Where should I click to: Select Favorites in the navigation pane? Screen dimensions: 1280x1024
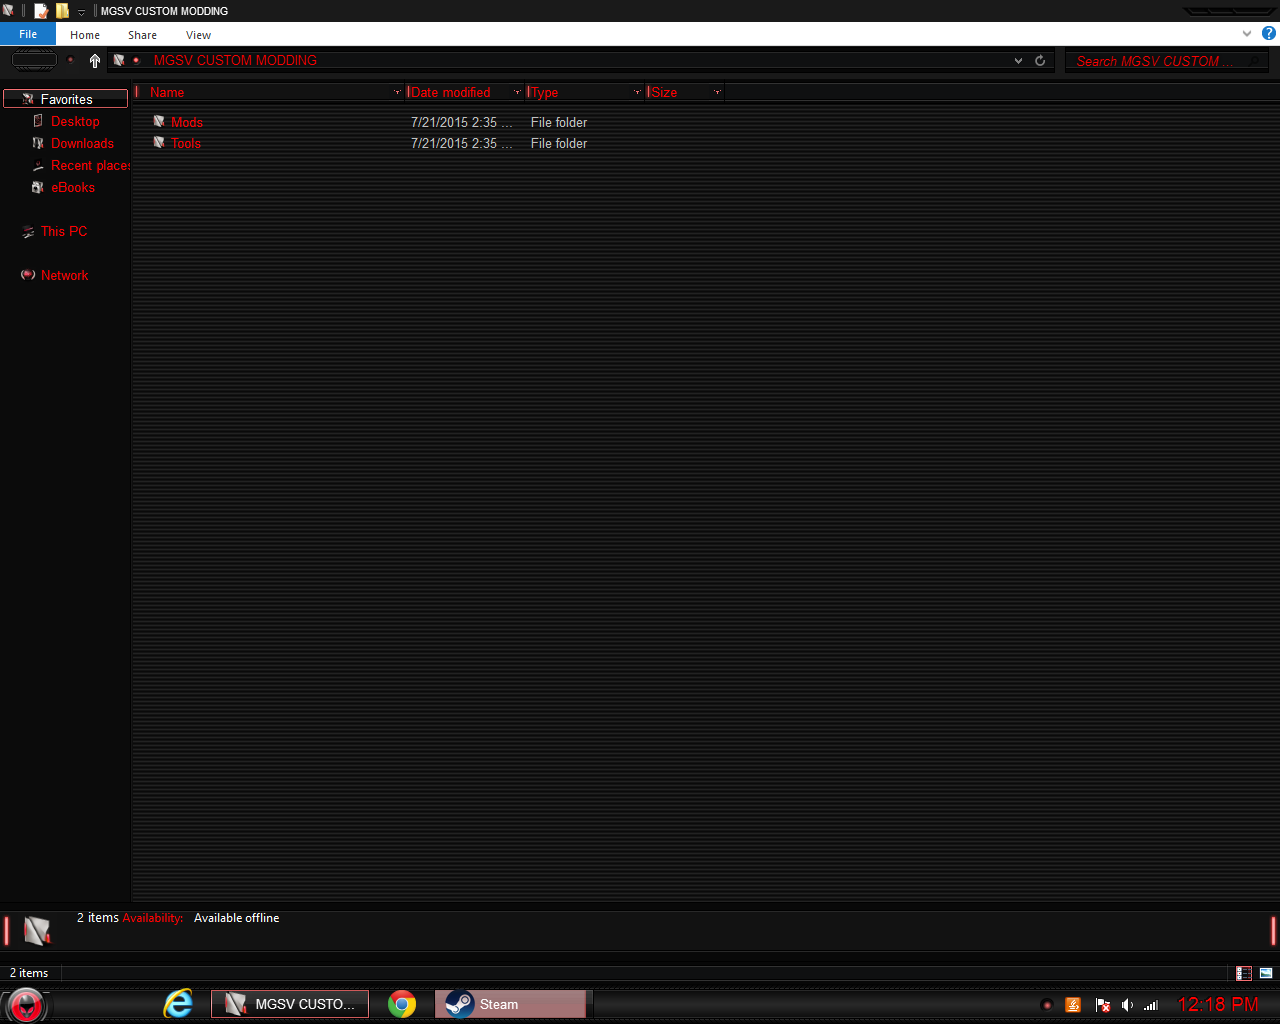(x=66, y=99)
